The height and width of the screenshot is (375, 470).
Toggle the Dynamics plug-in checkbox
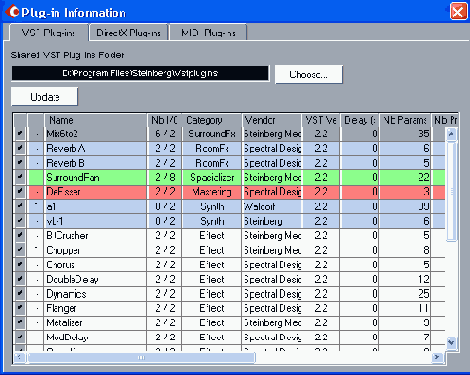click(x=20, y=294)
